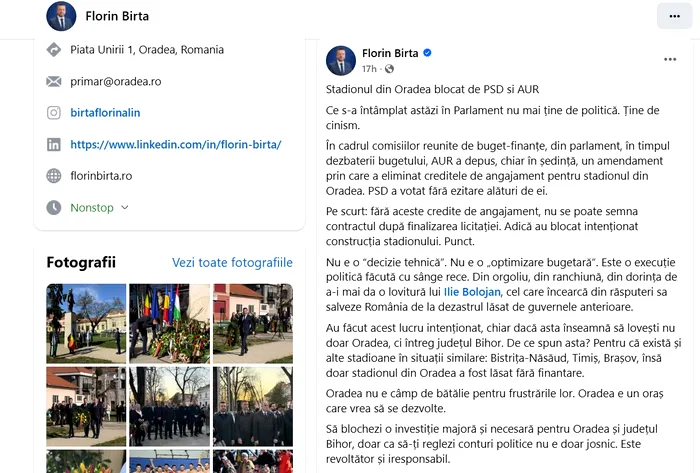Click the Florin Birta author name on post
700x473 pixels.
pyautogui.click(x=390, y=53)
